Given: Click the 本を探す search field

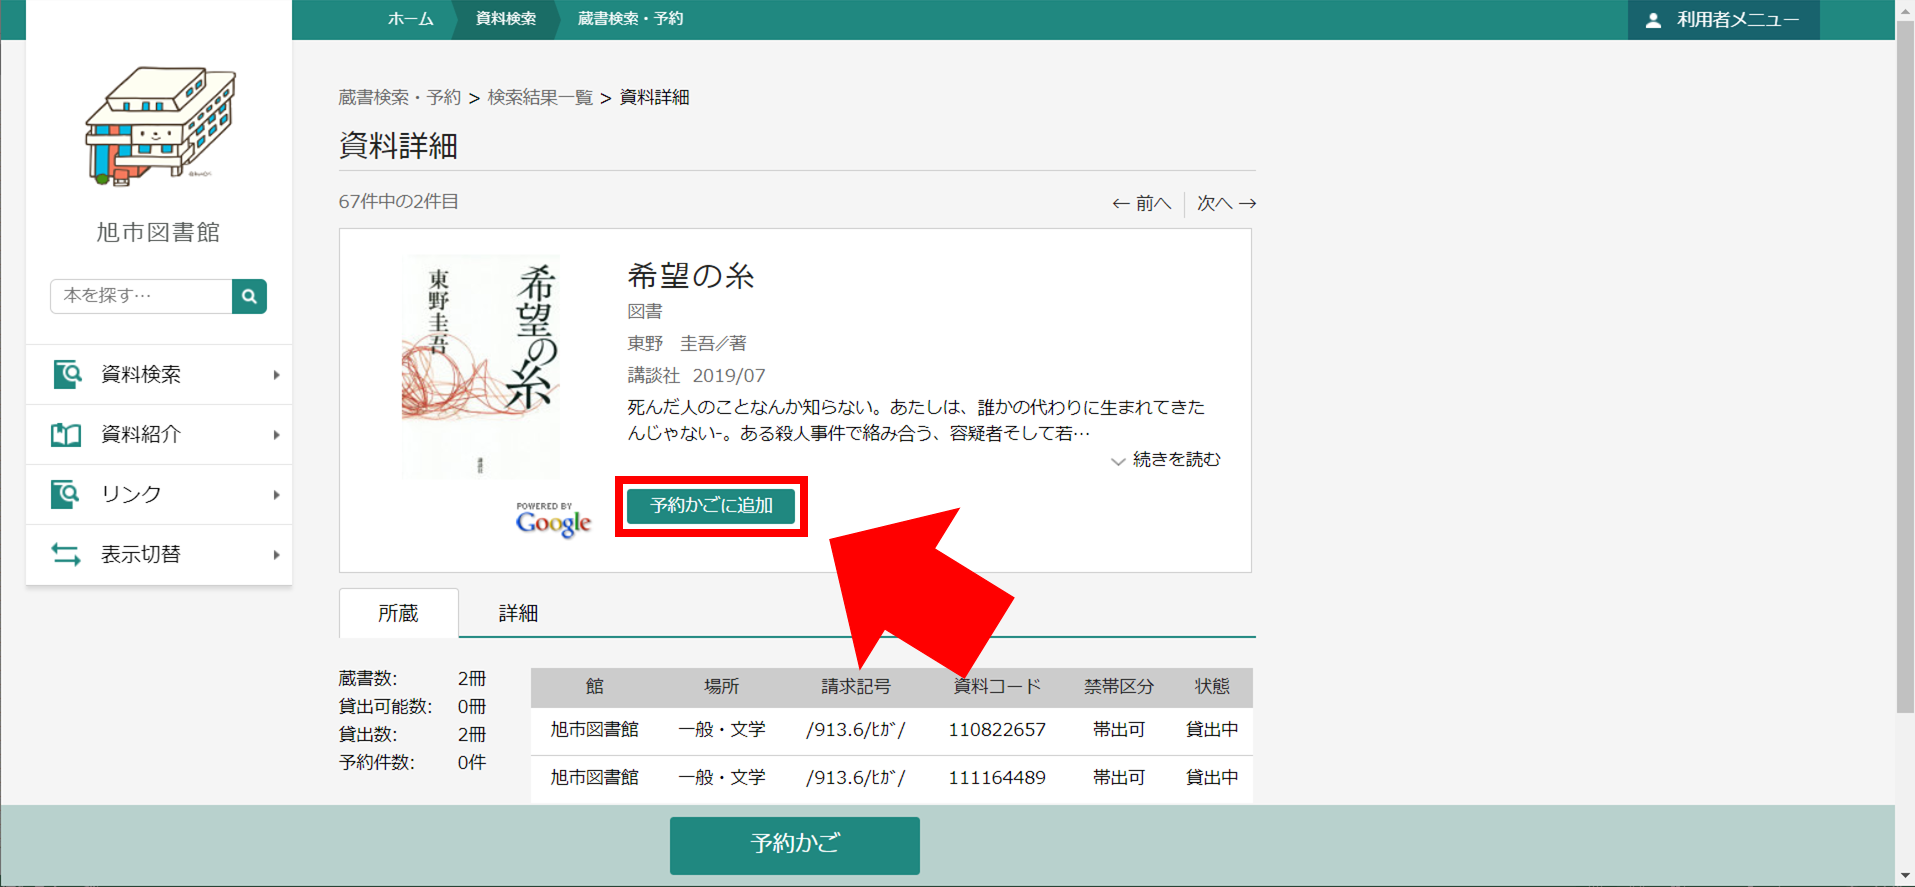Looking at the screenshot, I should tap(141, 296).
